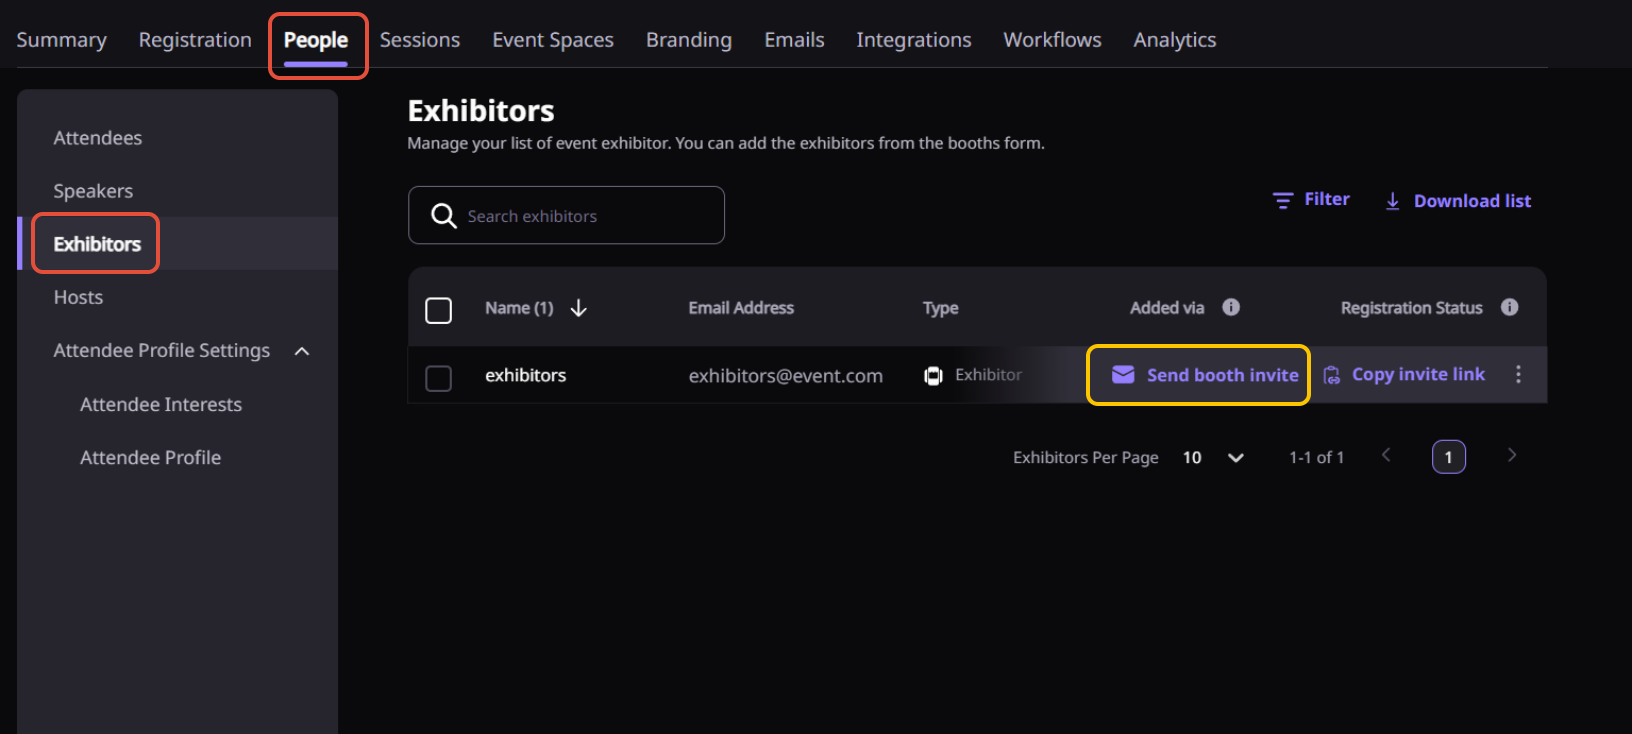Go to previous page using left arrow
This screenshot has height=734, width=1632.
[1386, 456]
